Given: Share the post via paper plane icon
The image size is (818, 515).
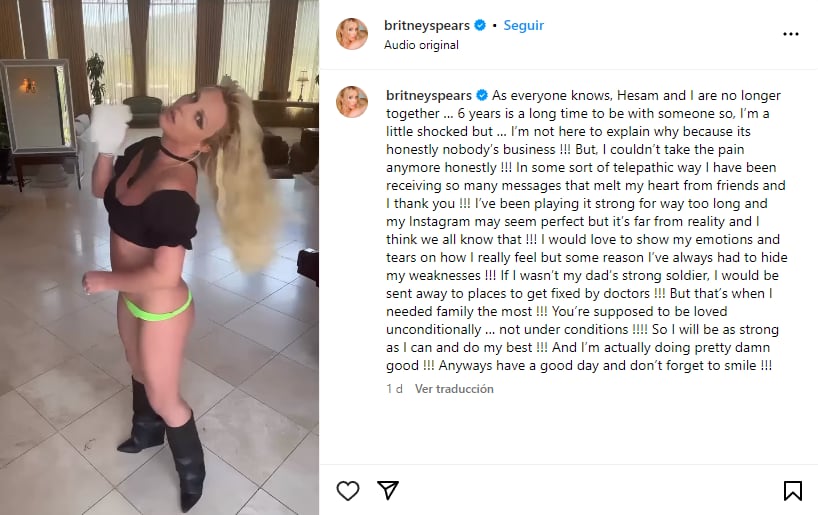Looking at the screenshot, I should [388, 490].
